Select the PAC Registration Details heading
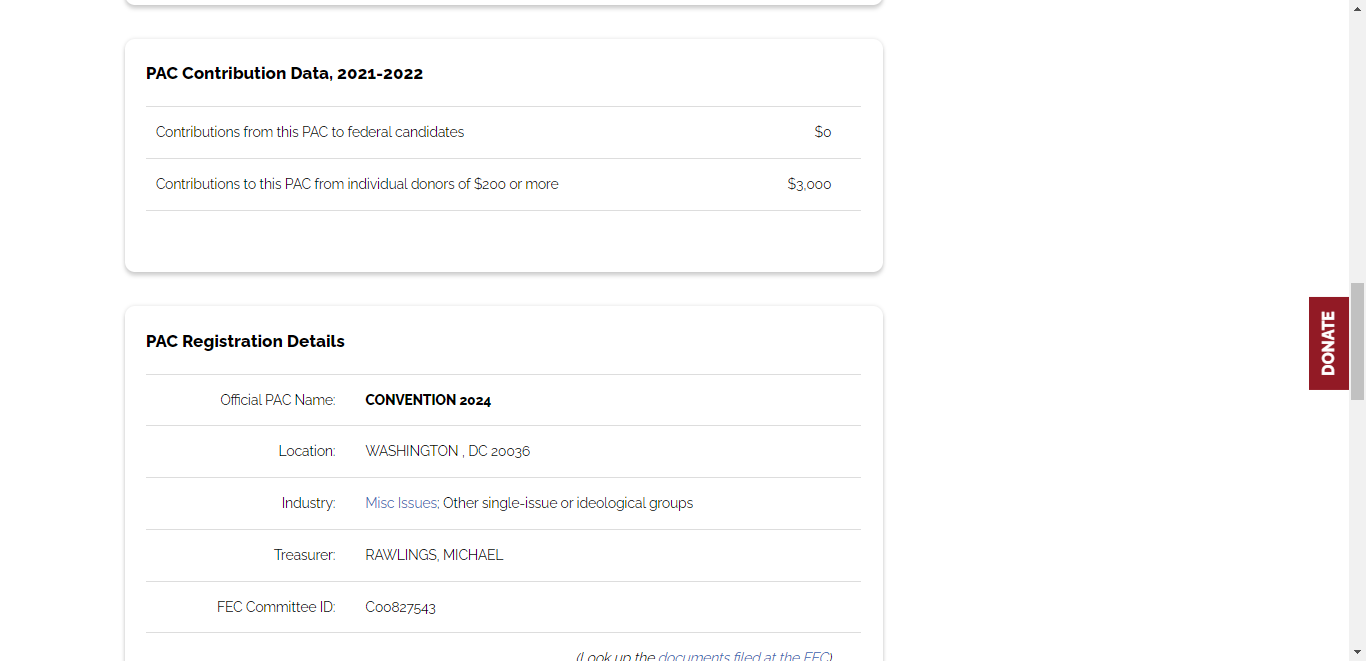The width and height of the screenshot is (1366, 661). [x=245, y=341]
